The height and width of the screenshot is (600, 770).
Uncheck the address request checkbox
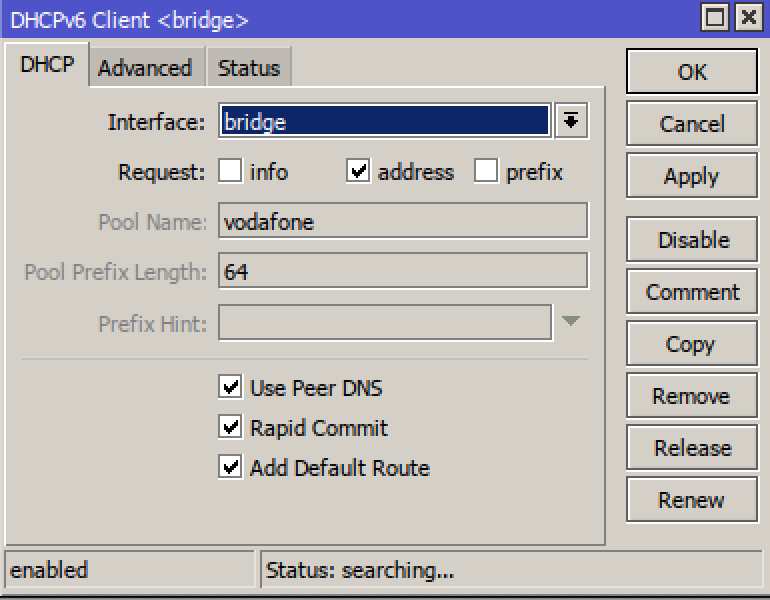[359, 172]
